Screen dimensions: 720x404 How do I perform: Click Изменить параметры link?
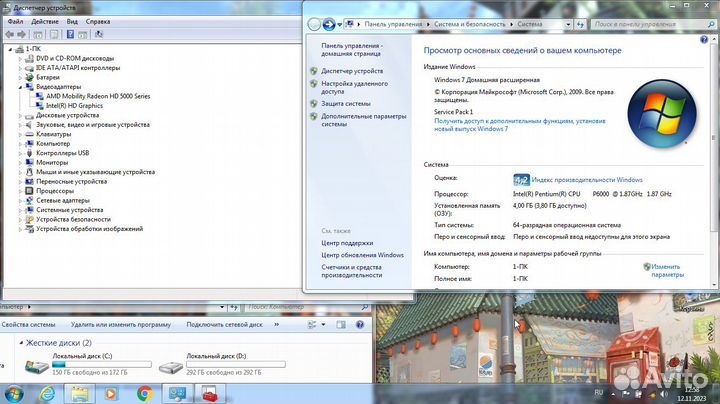(667, 270)
